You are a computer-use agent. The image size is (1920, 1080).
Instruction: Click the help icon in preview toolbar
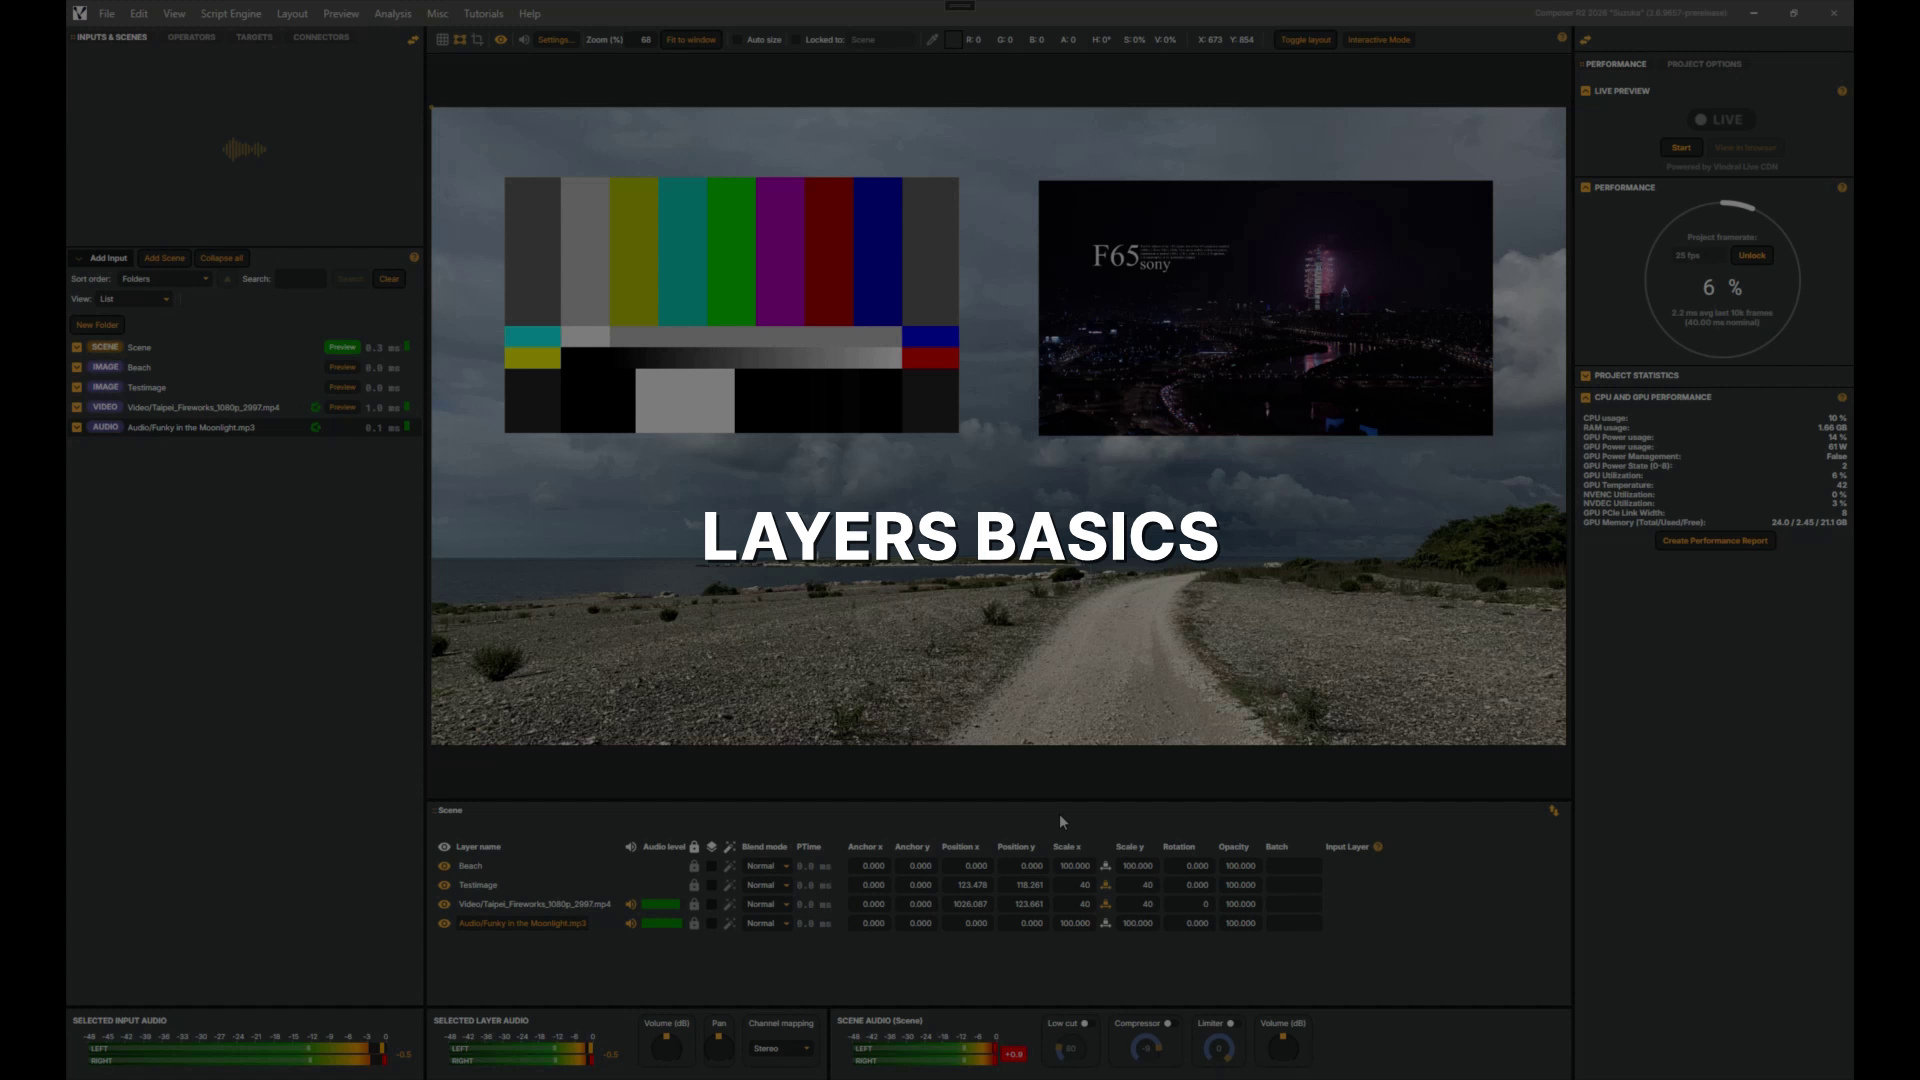1562,38
